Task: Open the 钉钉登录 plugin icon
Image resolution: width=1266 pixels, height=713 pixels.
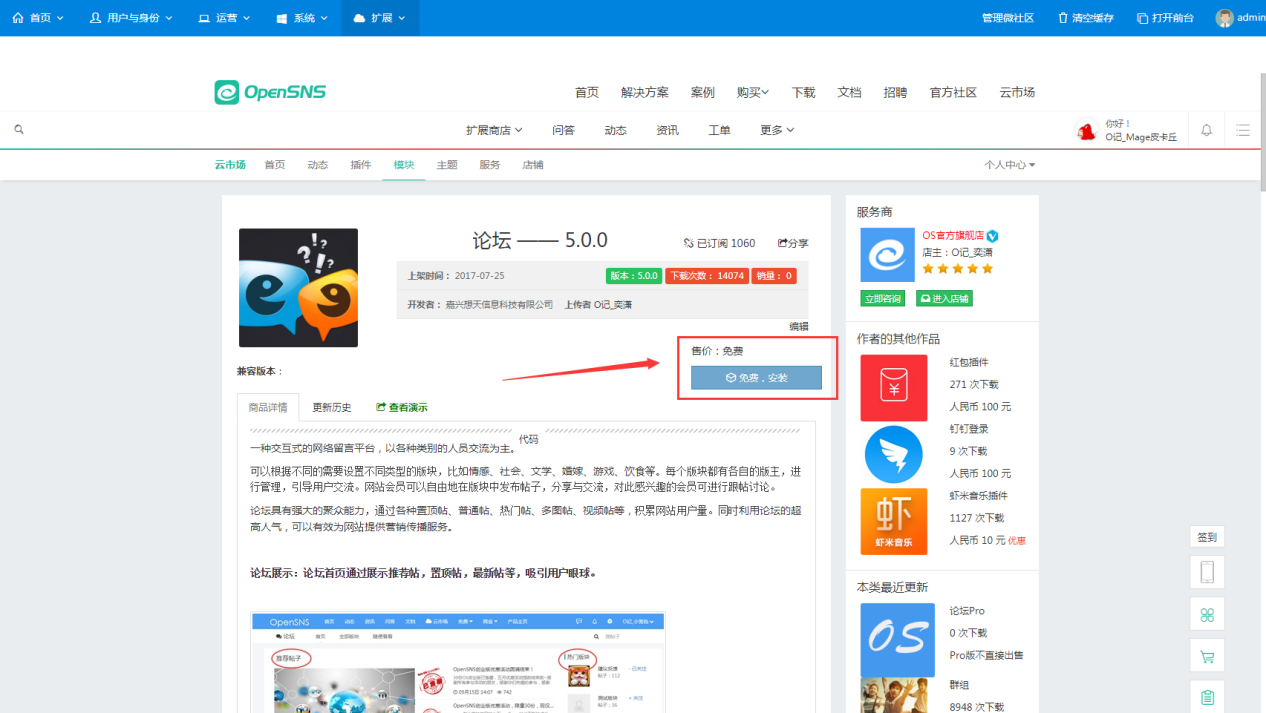Action: click(x=893, y=454)
